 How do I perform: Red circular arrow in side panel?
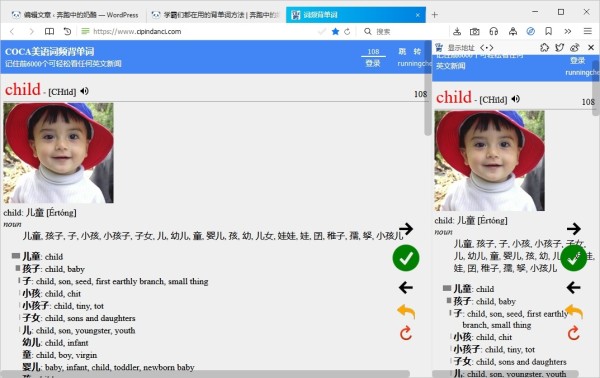pos(574,333)
